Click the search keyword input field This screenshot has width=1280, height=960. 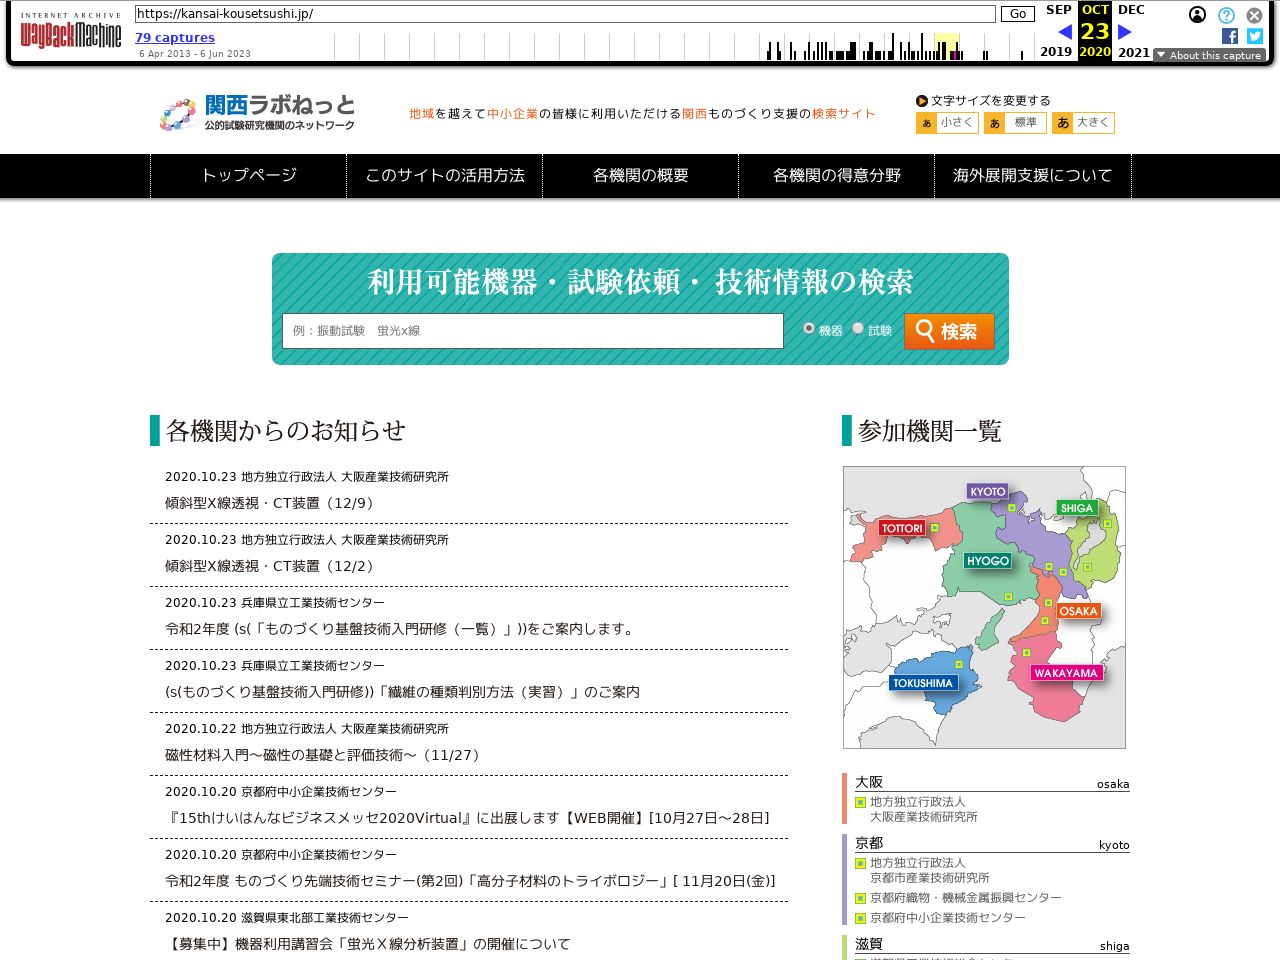[532, 331]
